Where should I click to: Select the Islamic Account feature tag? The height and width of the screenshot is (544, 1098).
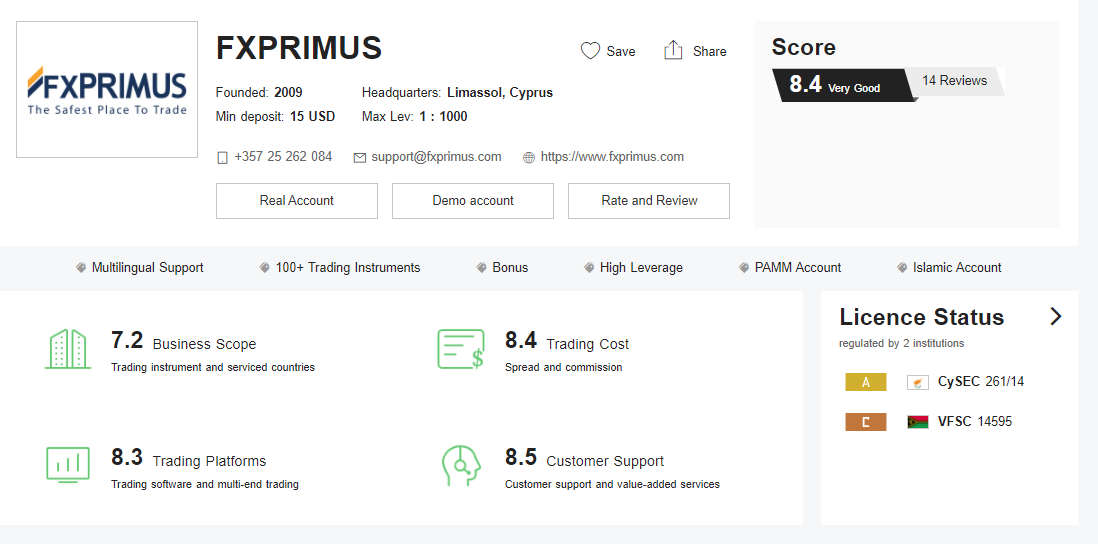click(956, 268)
